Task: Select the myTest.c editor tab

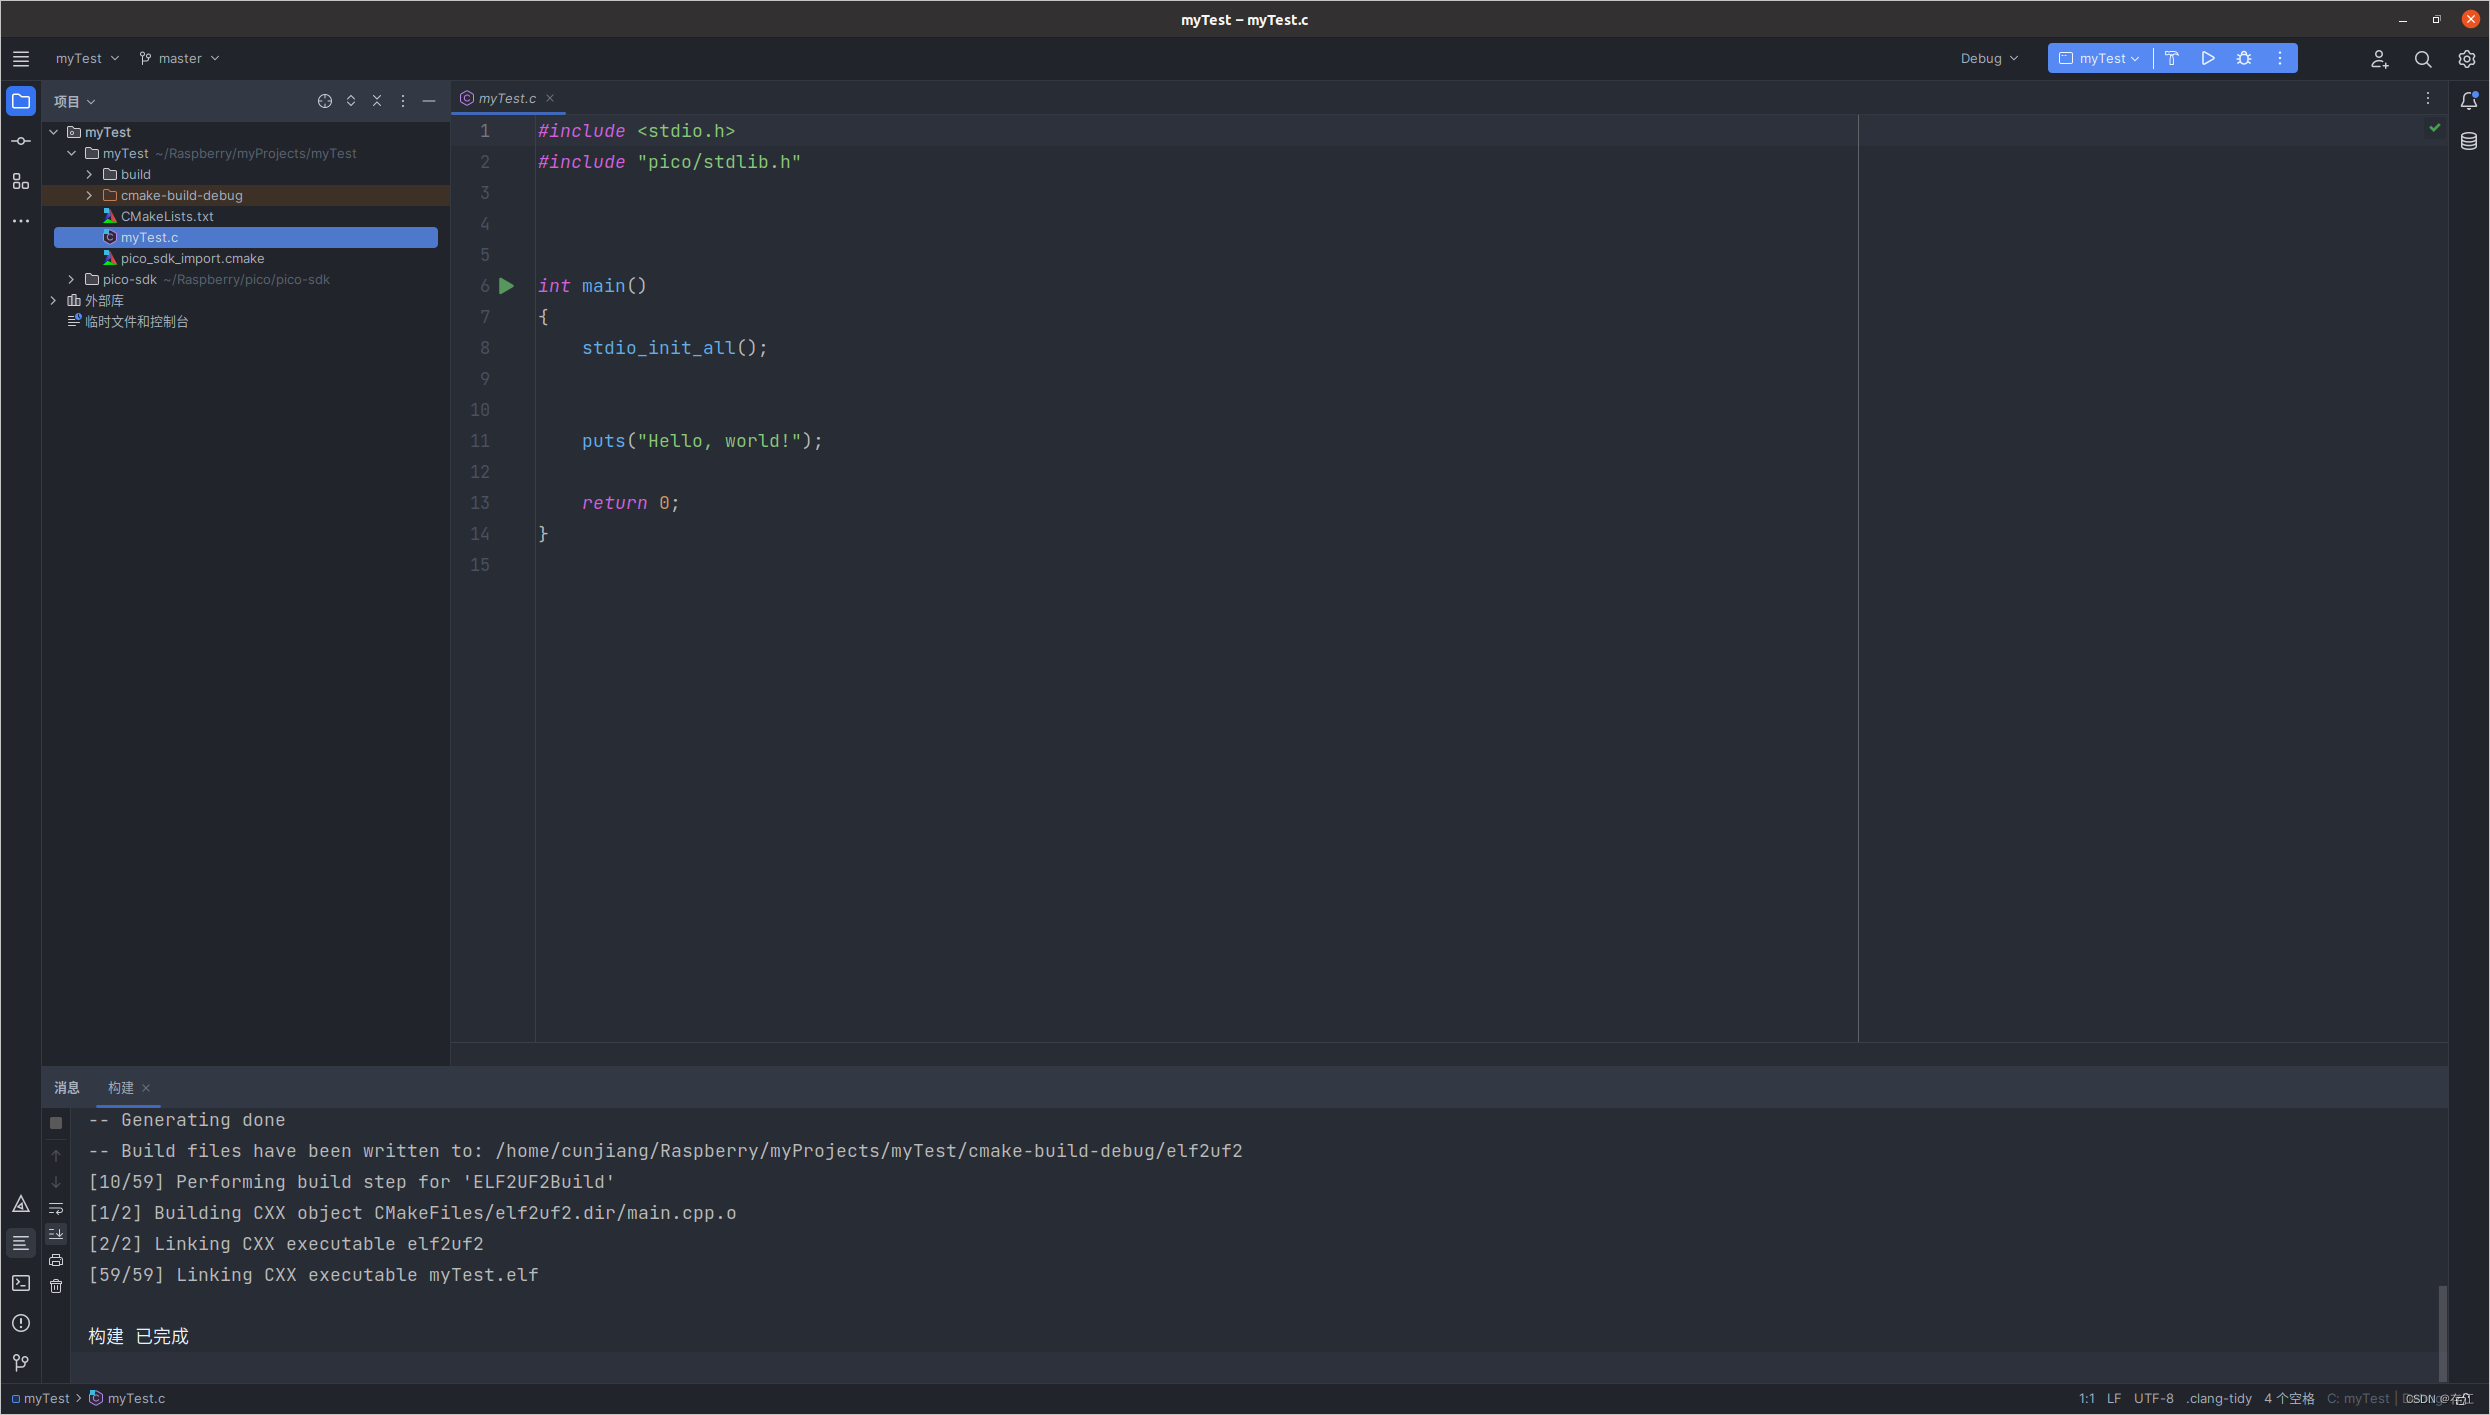Action: pos(506,98)
